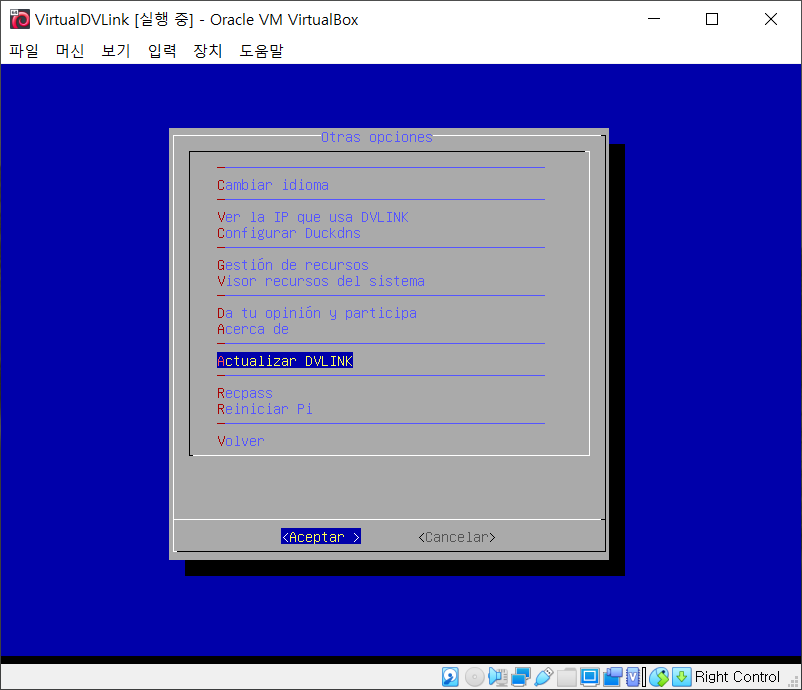802x690 pixels.
Task: Click the optical disc status icon
Action: [x=475, y=677]
